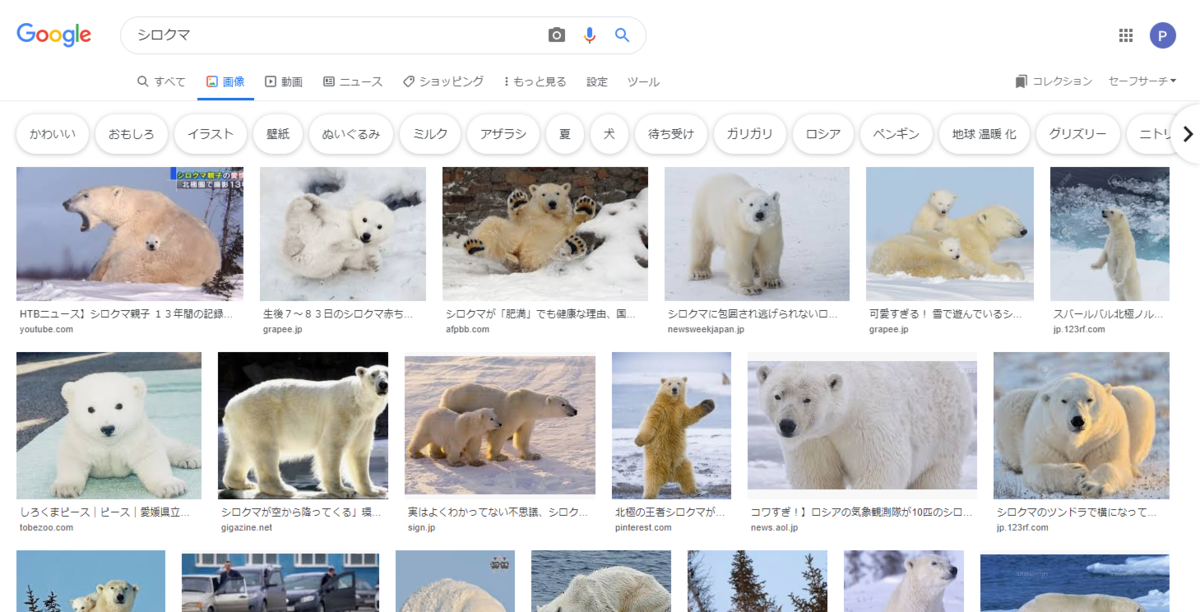The width and height of the screenshot is (1200, 612).
Task: Click the pinterest.com source link
Action: tap(643, 527)
